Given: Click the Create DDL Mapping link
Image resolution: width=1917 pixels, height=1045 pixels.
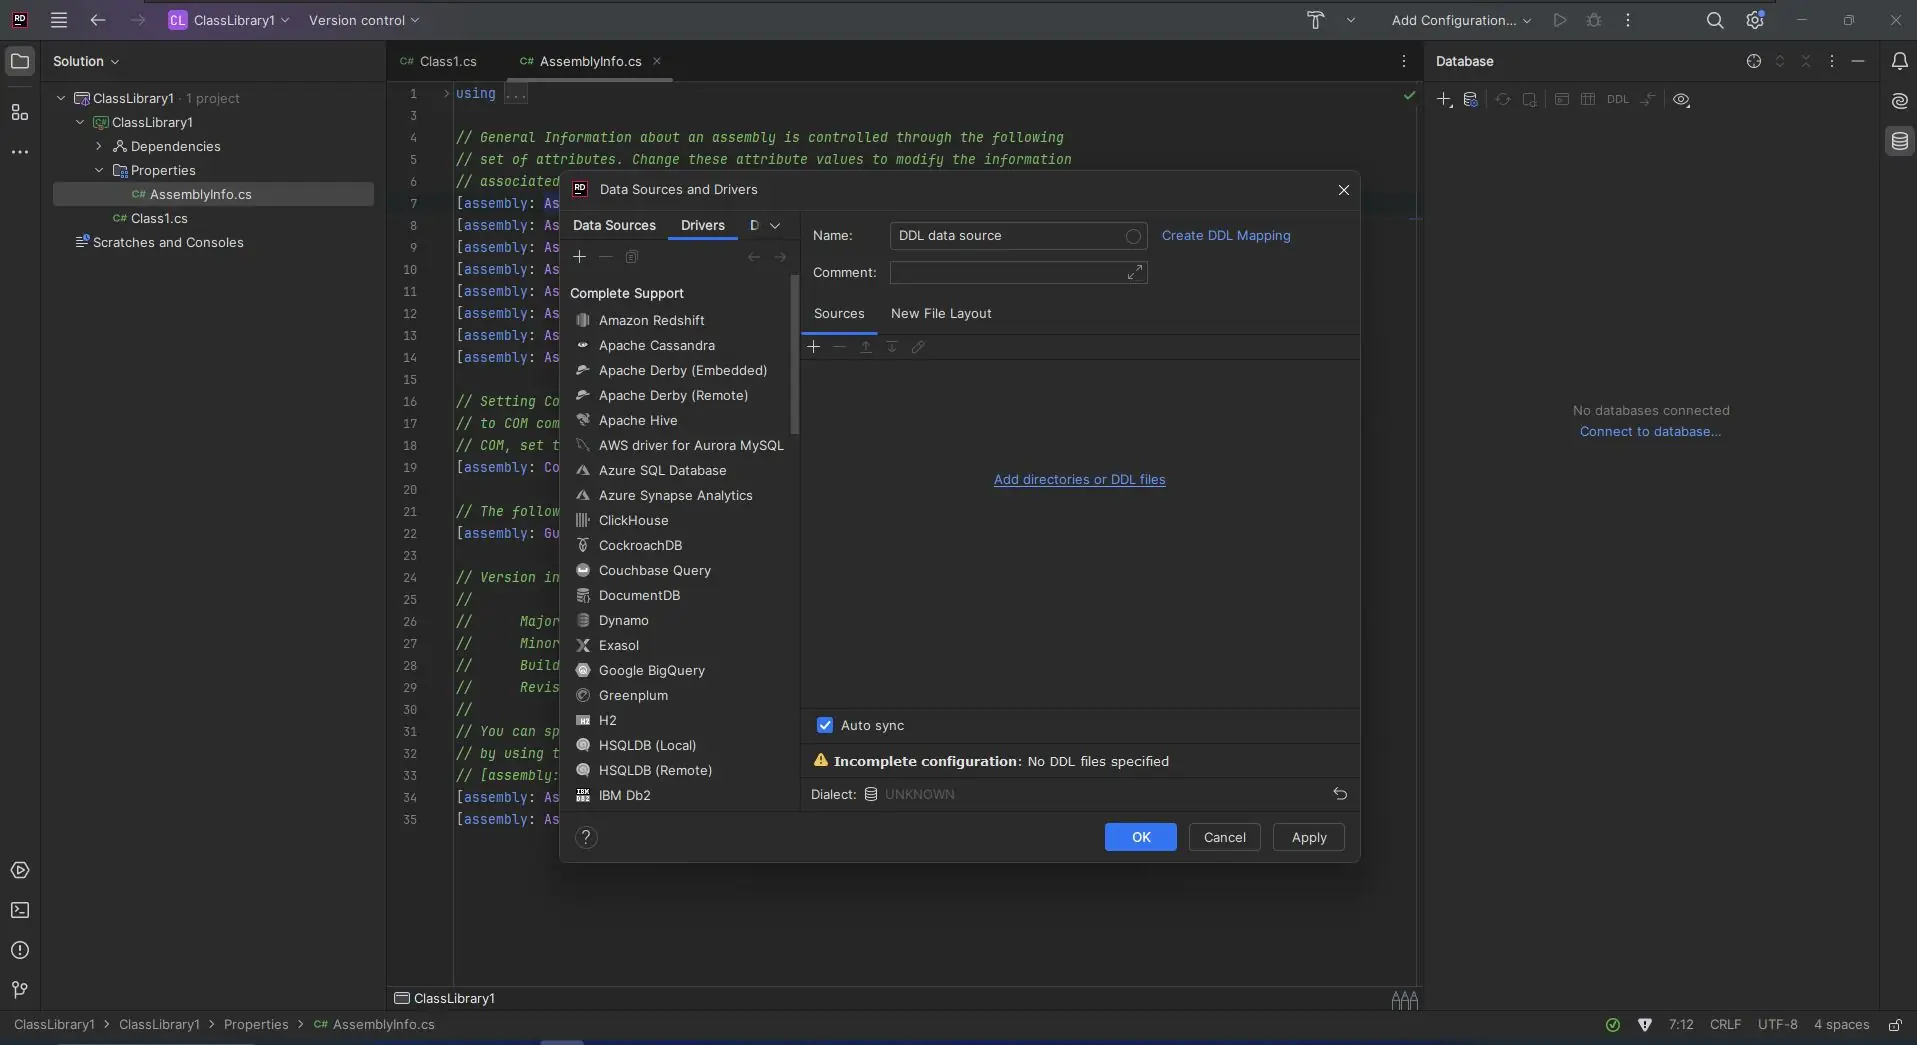Looking at the screenshot, I should point(1225,236).
